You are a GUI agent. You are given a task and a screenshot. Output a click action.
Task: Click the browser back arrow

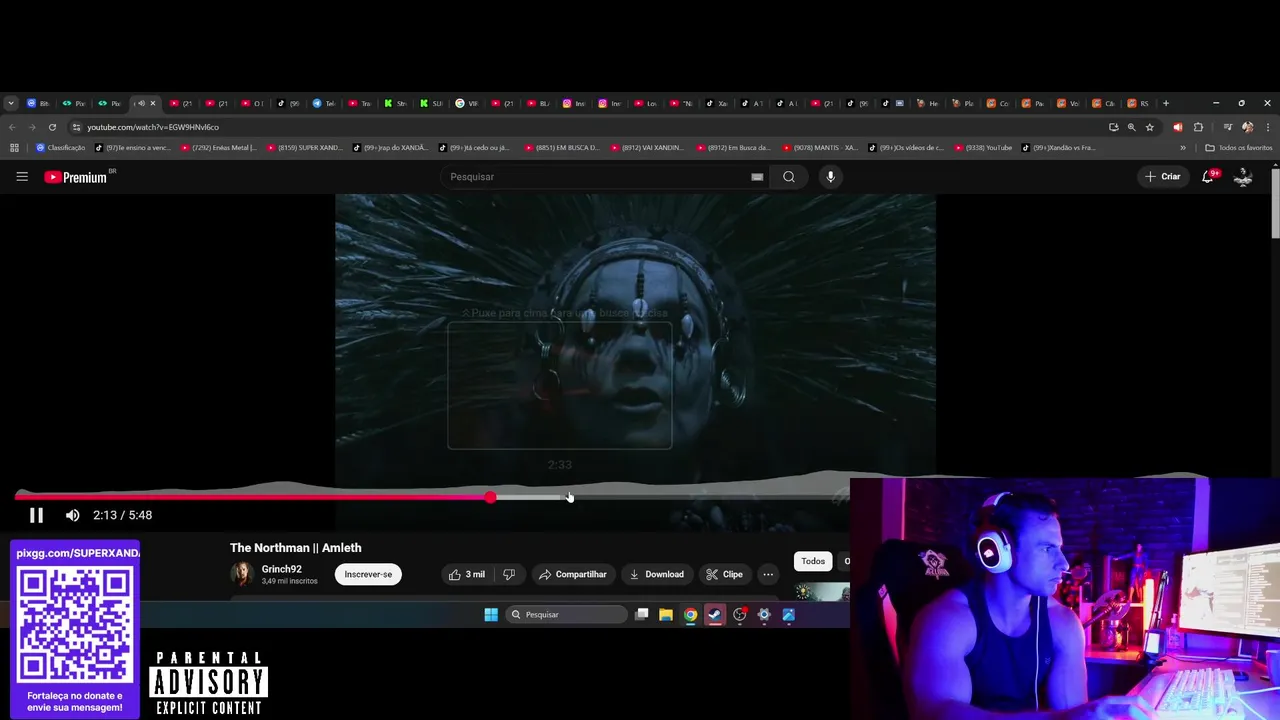pyautogui.click(x=12, y=127)
